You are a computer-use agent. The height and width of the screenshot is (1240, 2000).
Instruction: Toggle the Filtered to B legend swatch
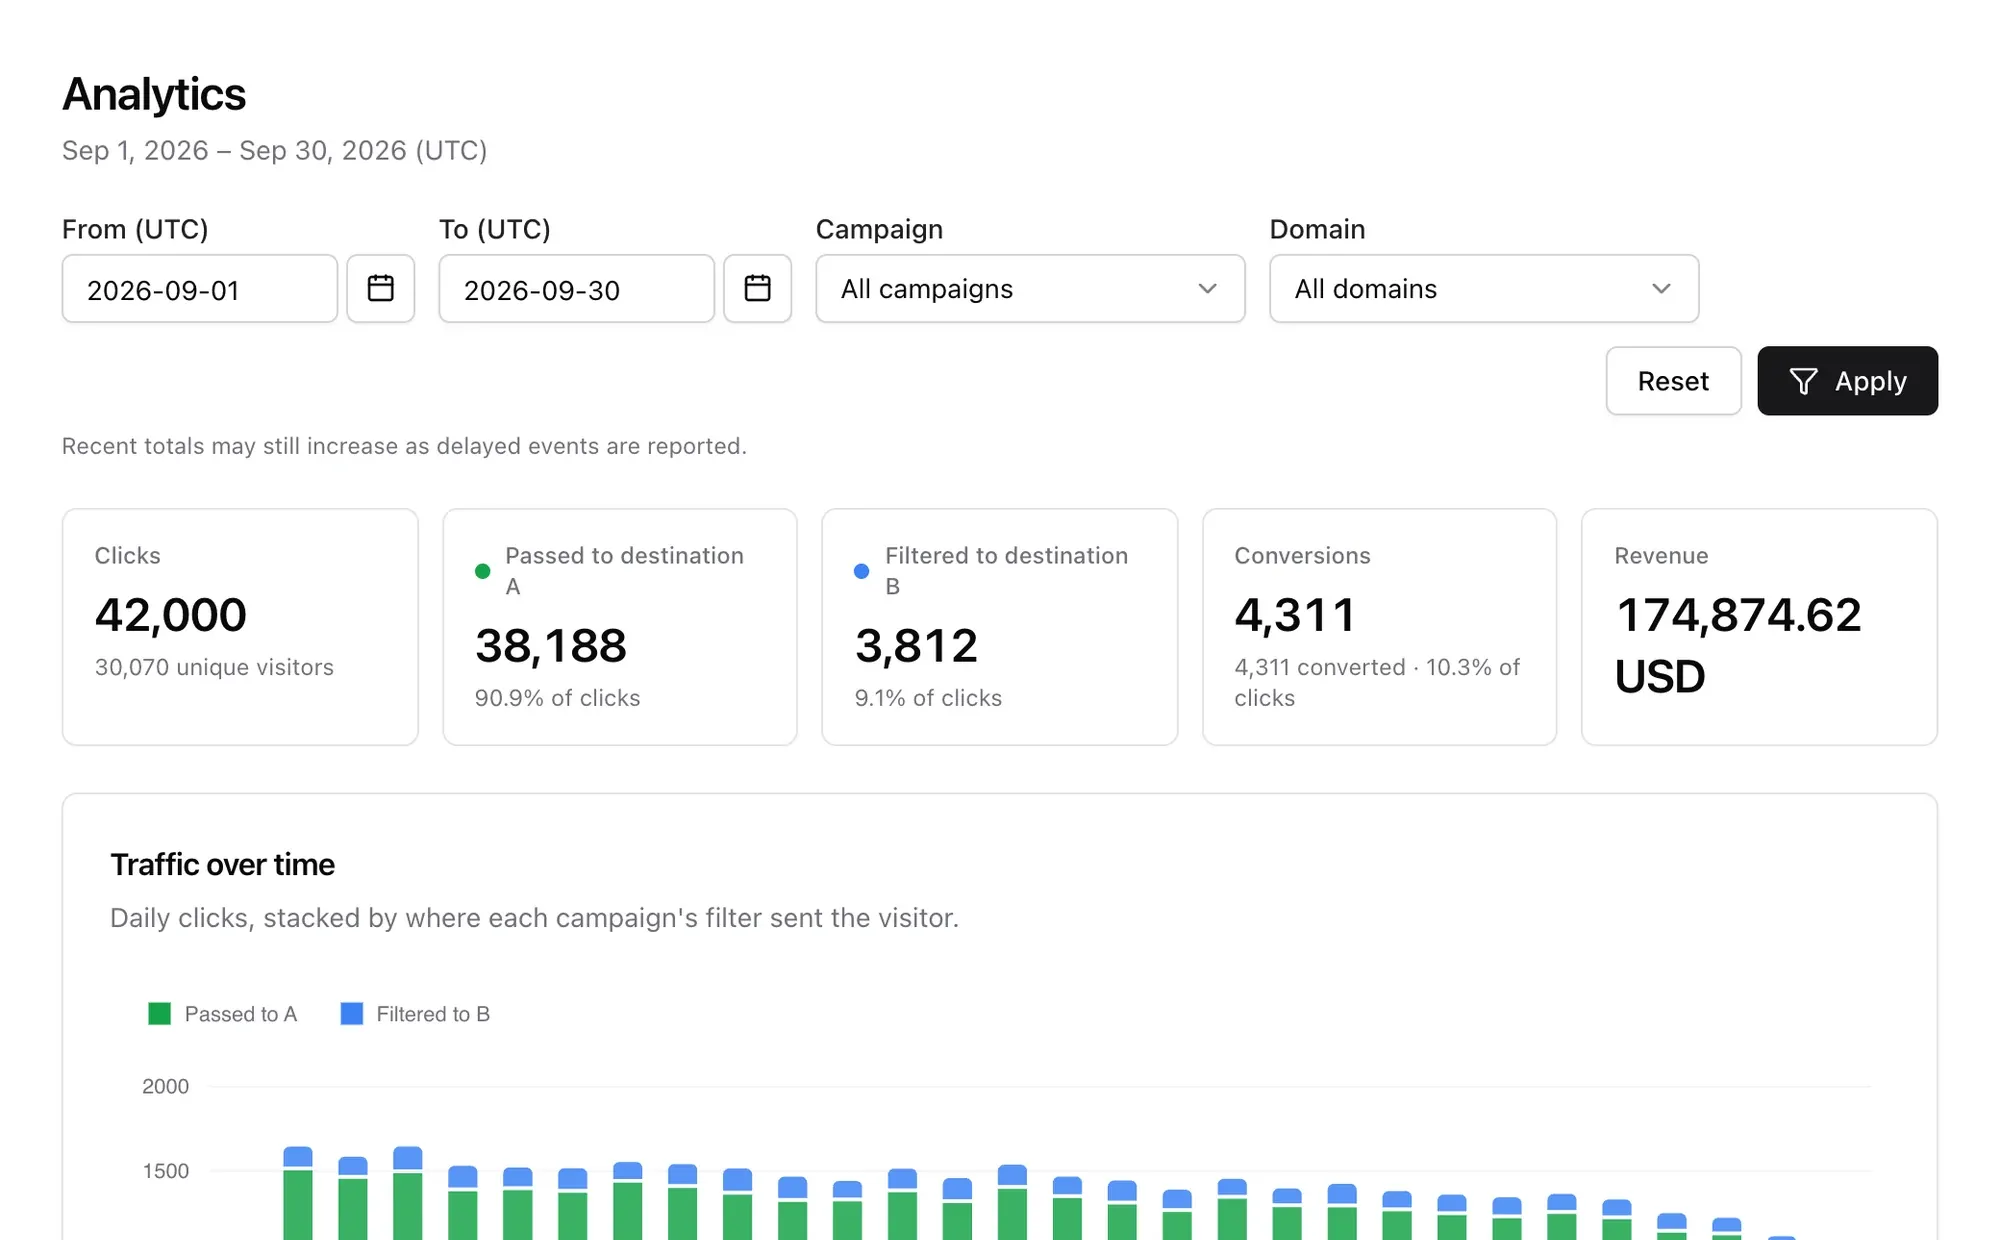[351, 1014]
